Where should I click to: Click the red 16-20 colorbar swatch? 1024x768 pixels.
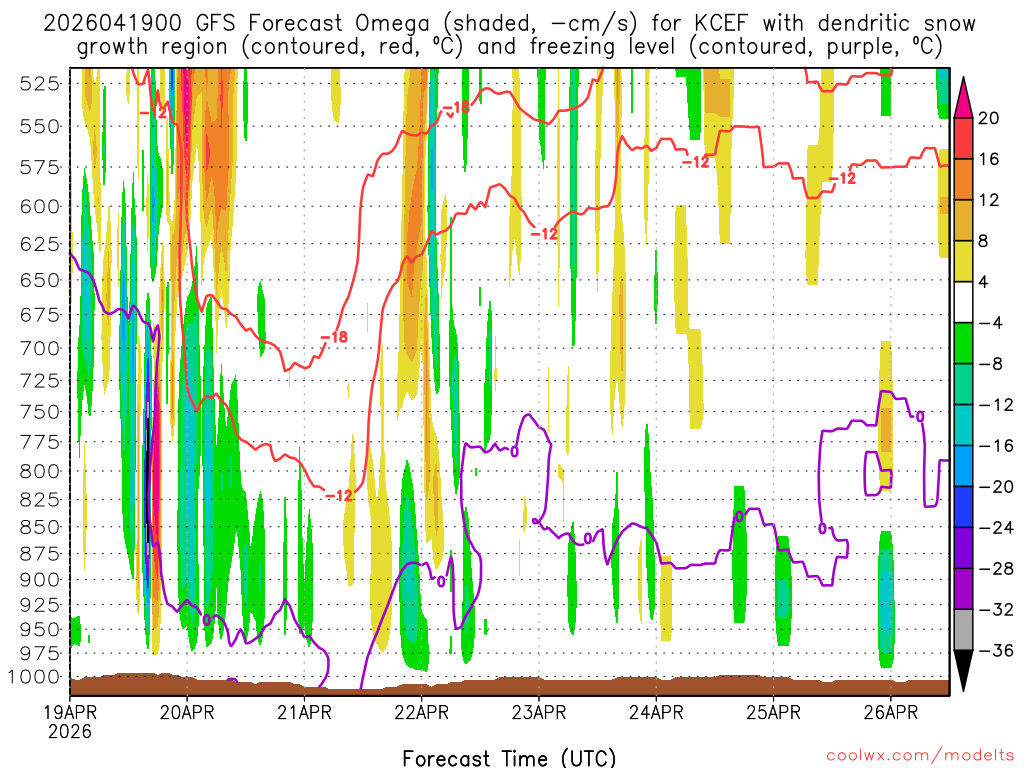(963, 138)
